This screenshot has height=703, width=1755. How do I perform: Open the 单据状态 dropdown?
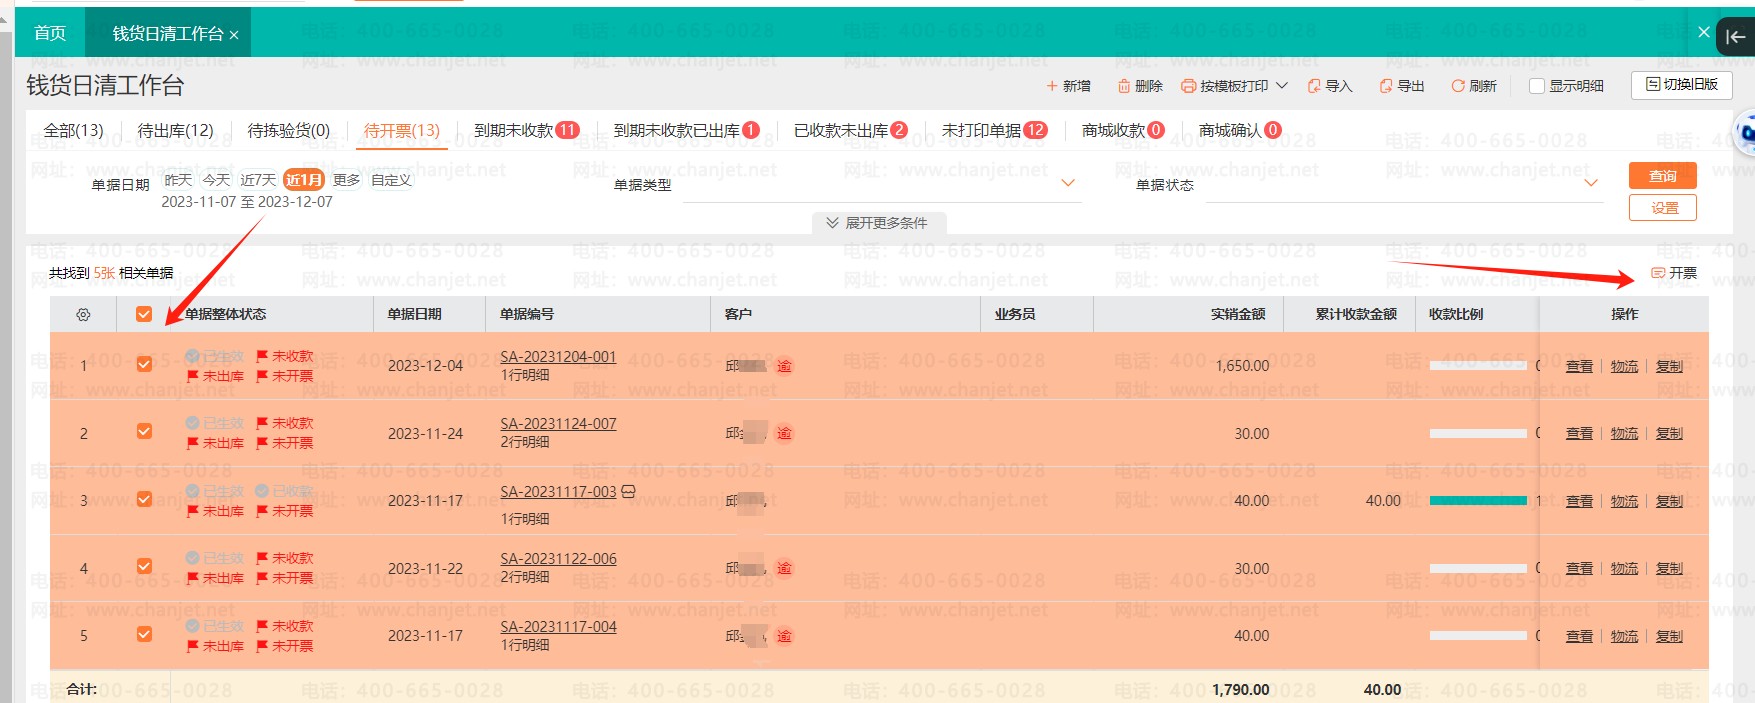tap(1590, 184)
